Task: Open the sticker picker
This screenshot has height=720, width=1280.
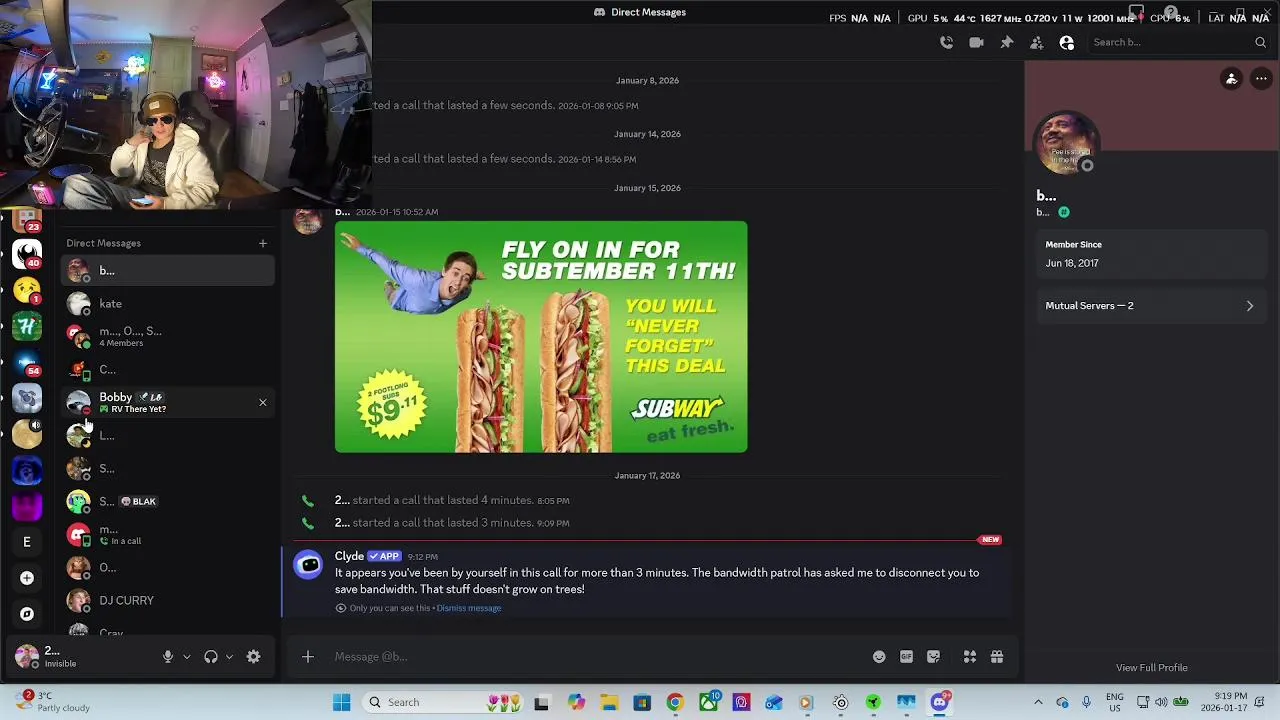Action: tap(933, 657)
